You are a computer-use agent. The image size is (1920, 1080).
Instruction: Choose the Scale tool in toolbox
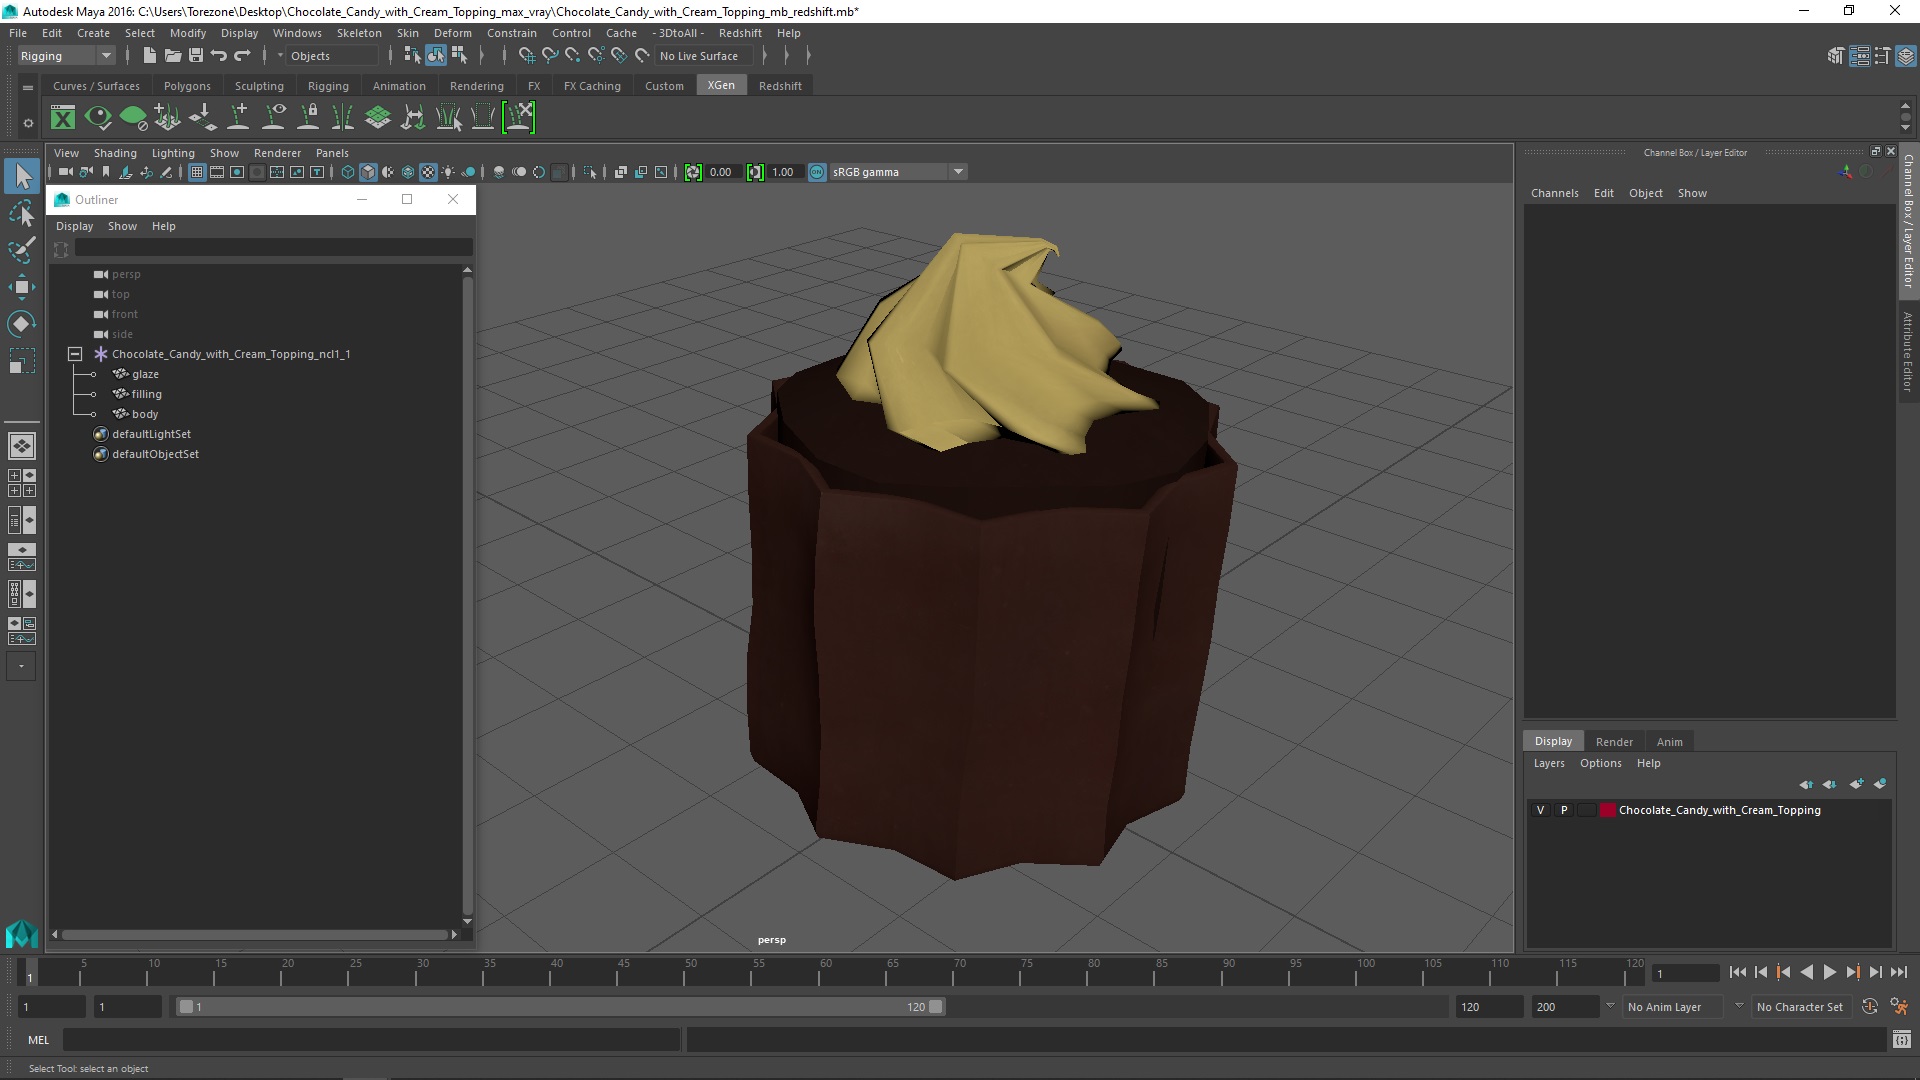[x=22, y=361]
